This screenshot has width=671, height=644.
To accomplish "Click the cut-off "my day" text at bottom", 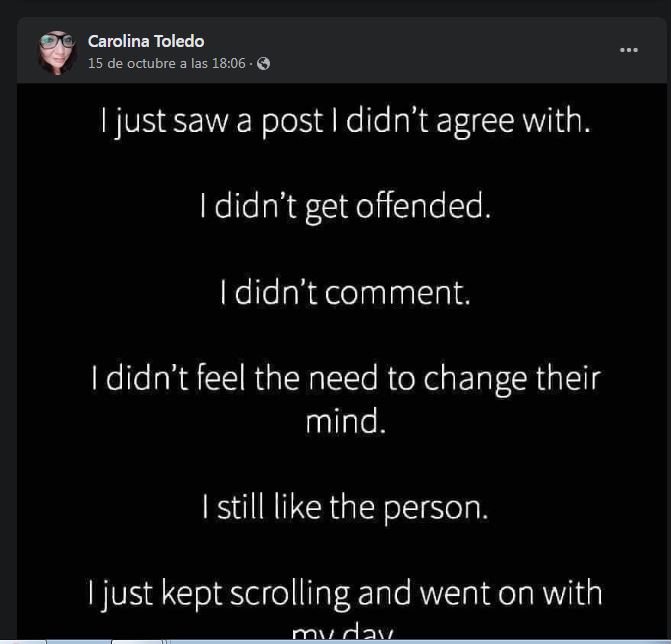I will [x=343, y=633].
